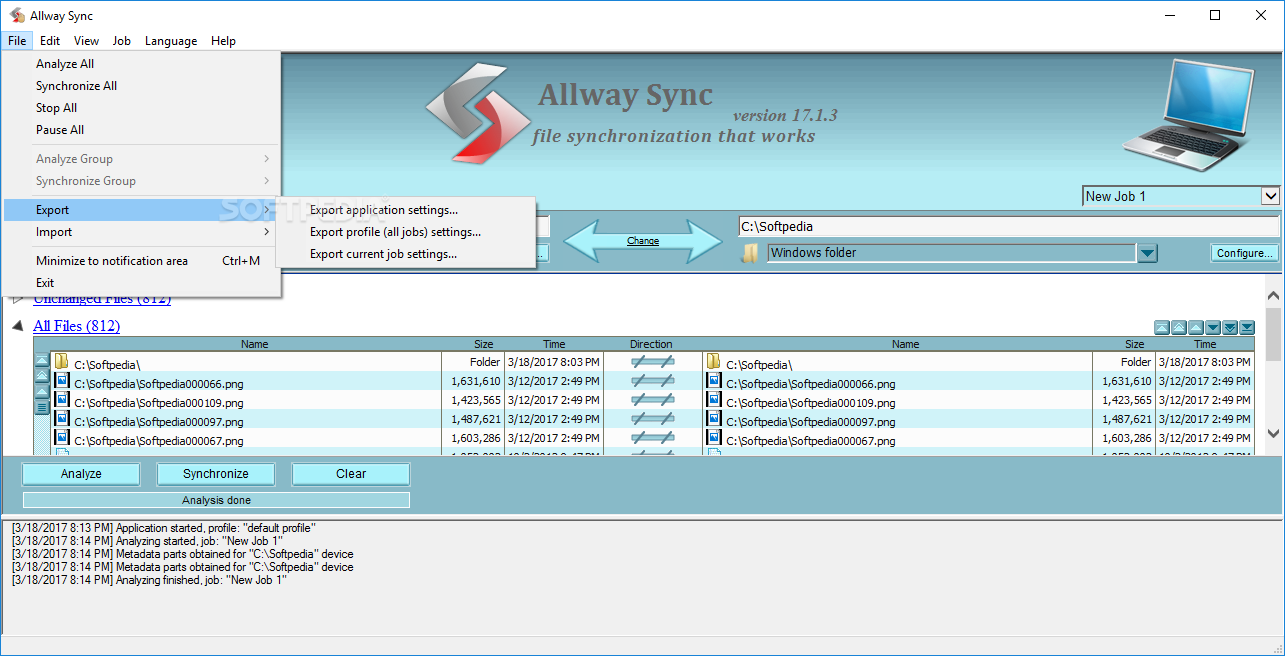Click the file list scrollbar up arrow

pos(1273,297)
